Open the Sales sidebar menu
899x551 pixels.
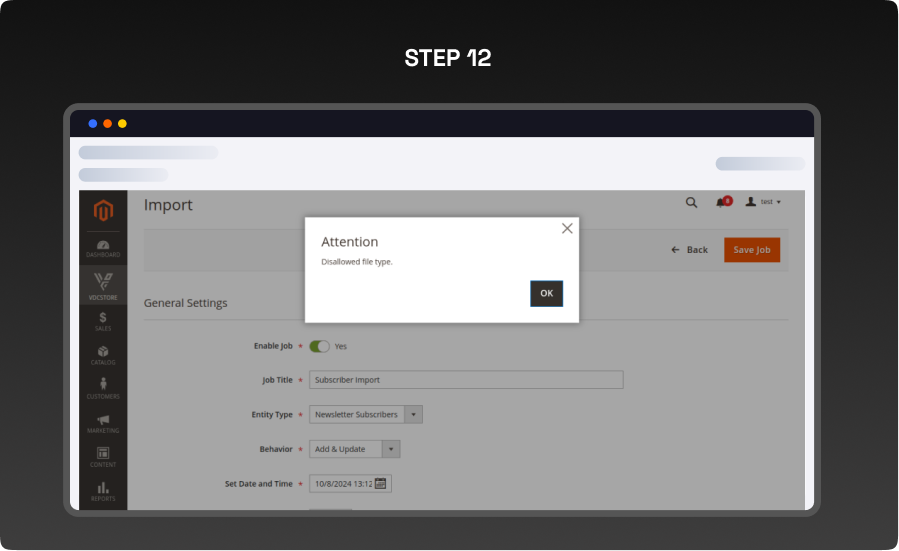tap(103, 321)
